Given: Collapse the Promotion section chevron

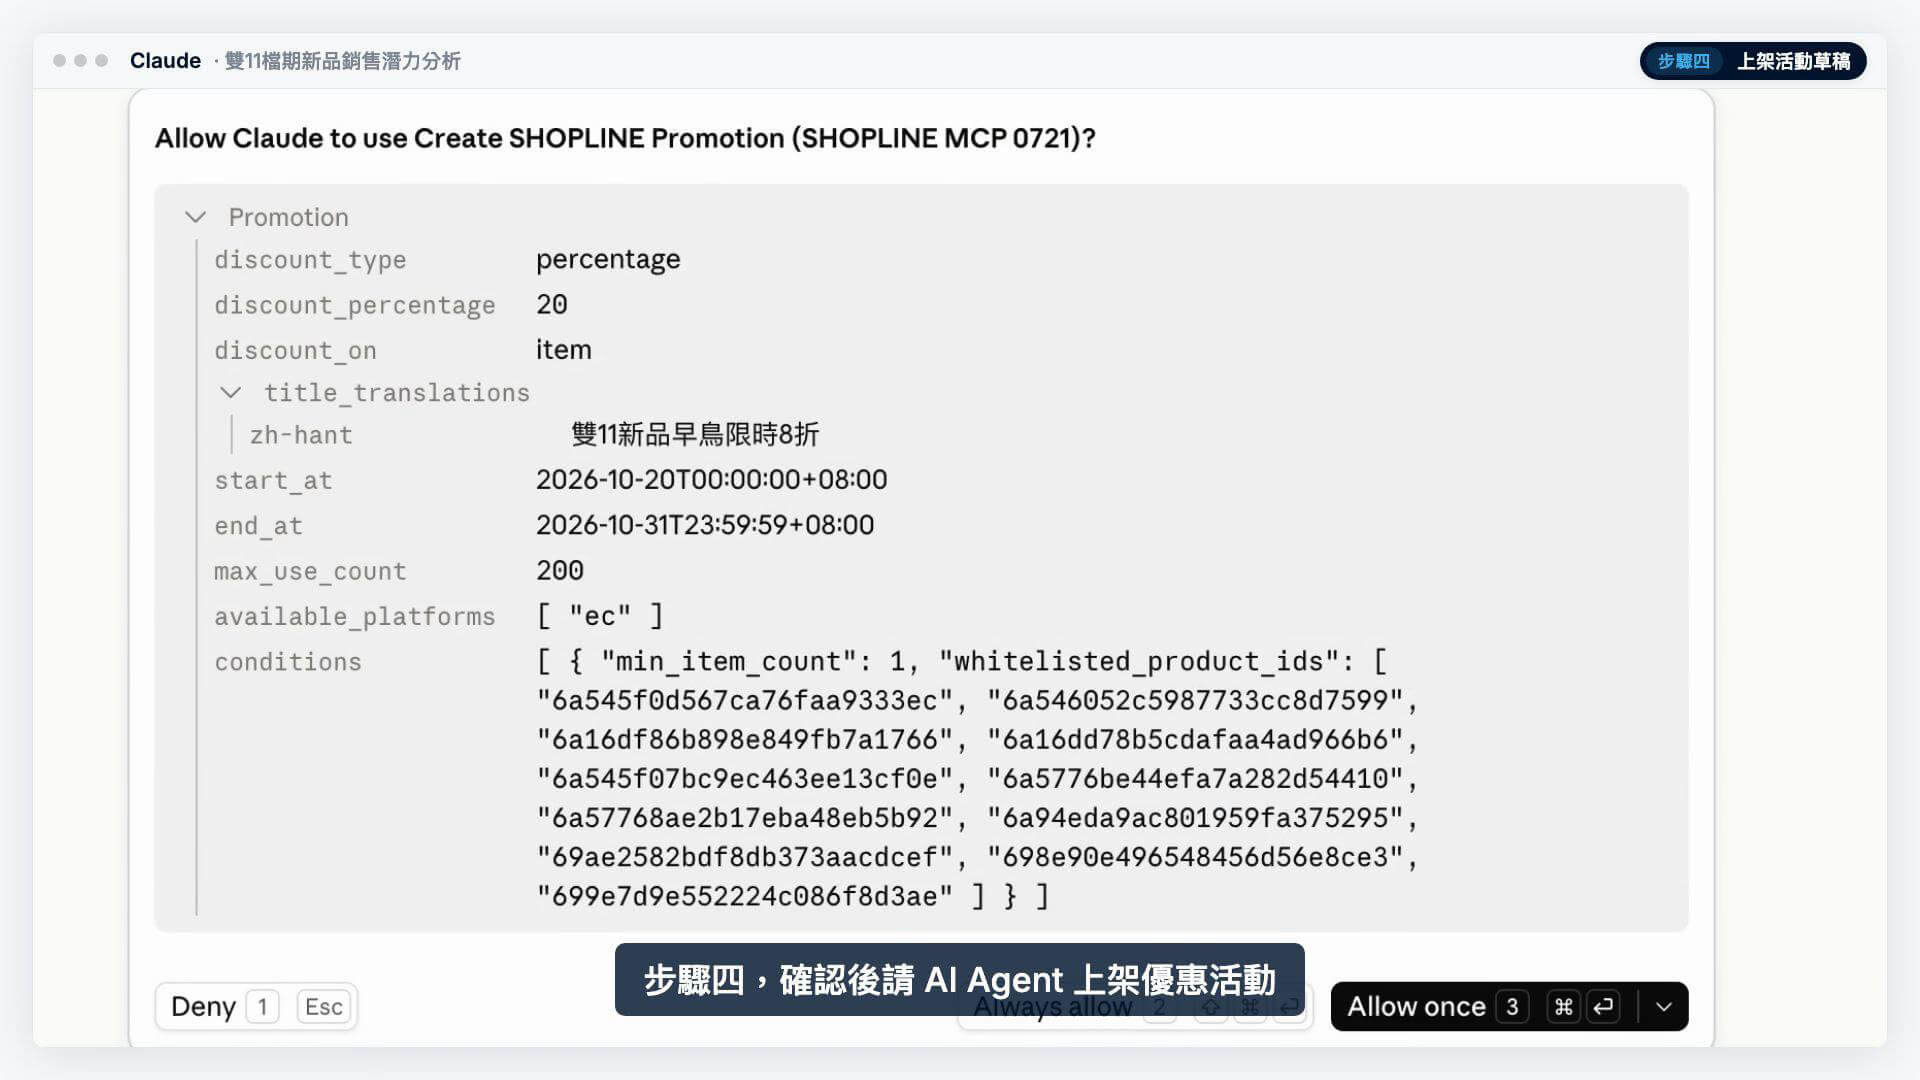Looking at the screenshot, I should 196,217.
